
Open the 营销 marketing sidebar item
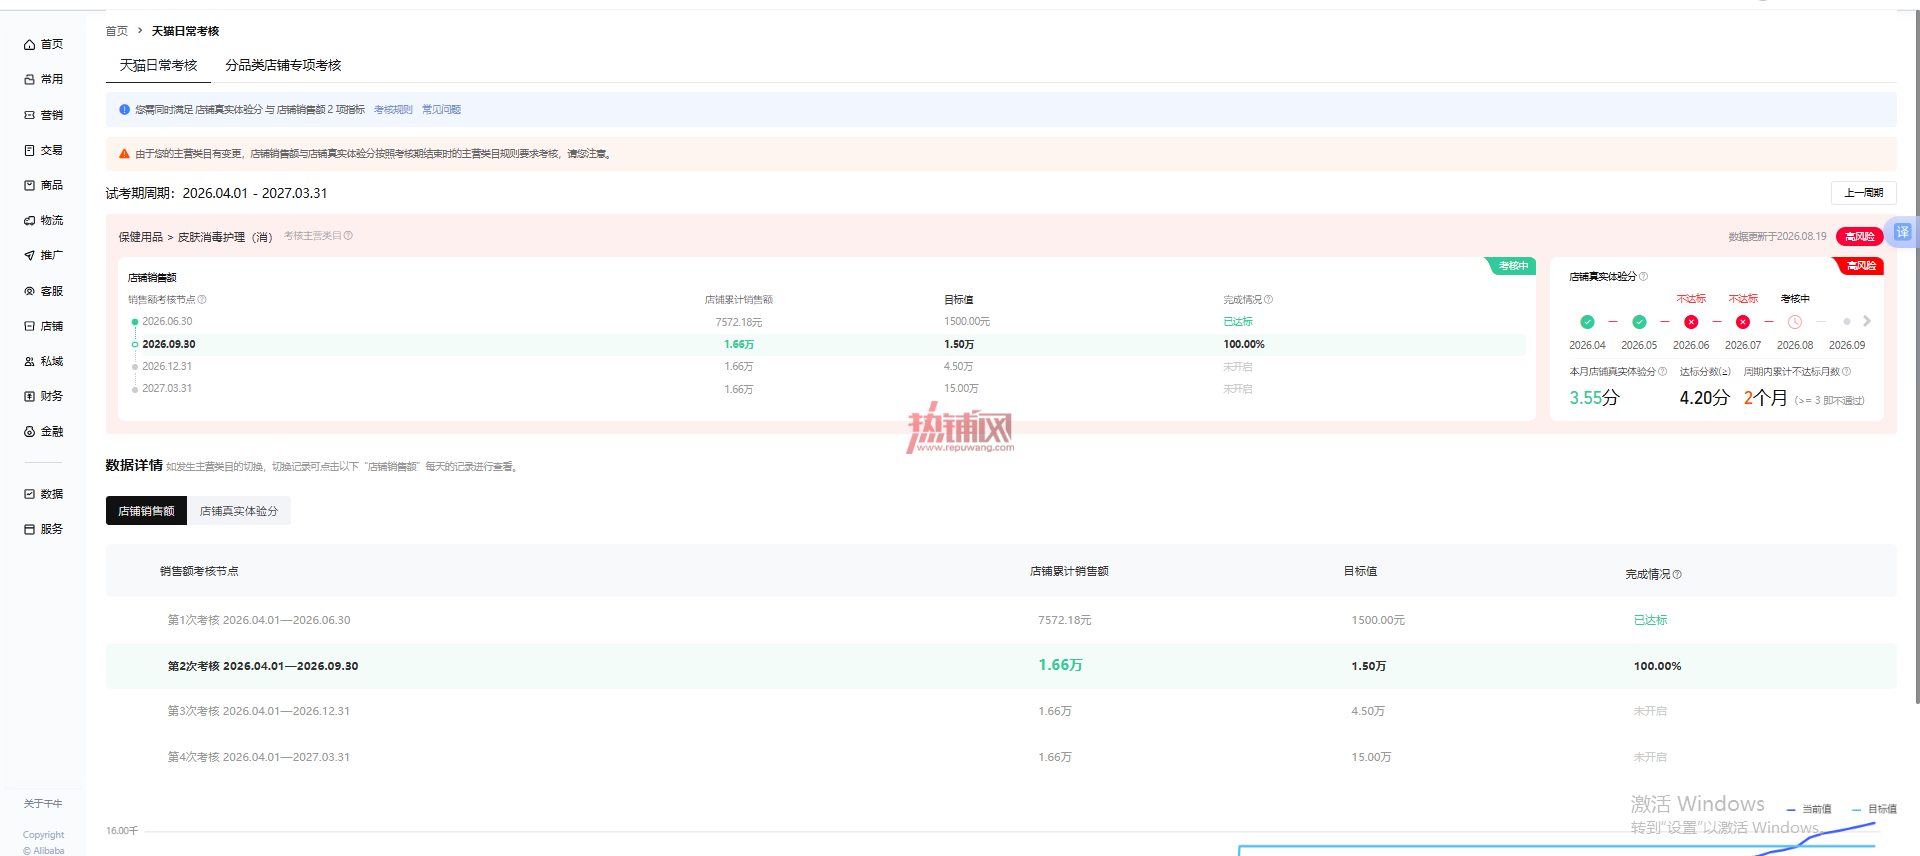[x=43, y=115]
